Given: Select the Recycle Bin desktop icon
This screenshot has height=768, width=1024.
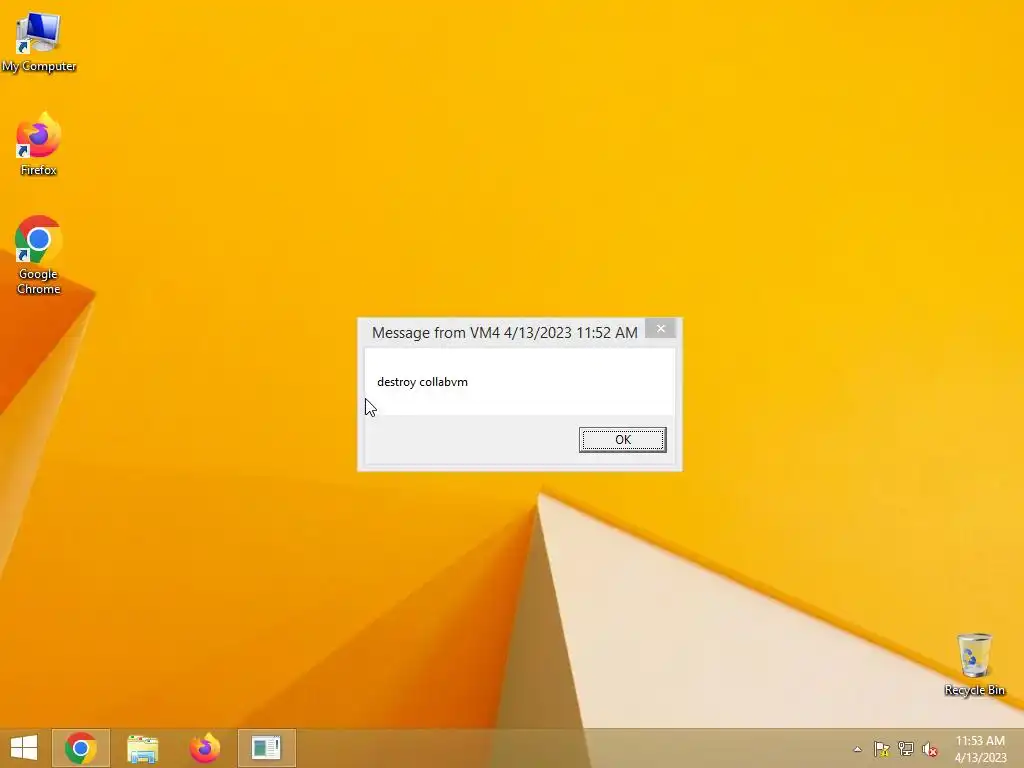Looking at the screenshot, I should pyautogui.click(x=974, y=664).
